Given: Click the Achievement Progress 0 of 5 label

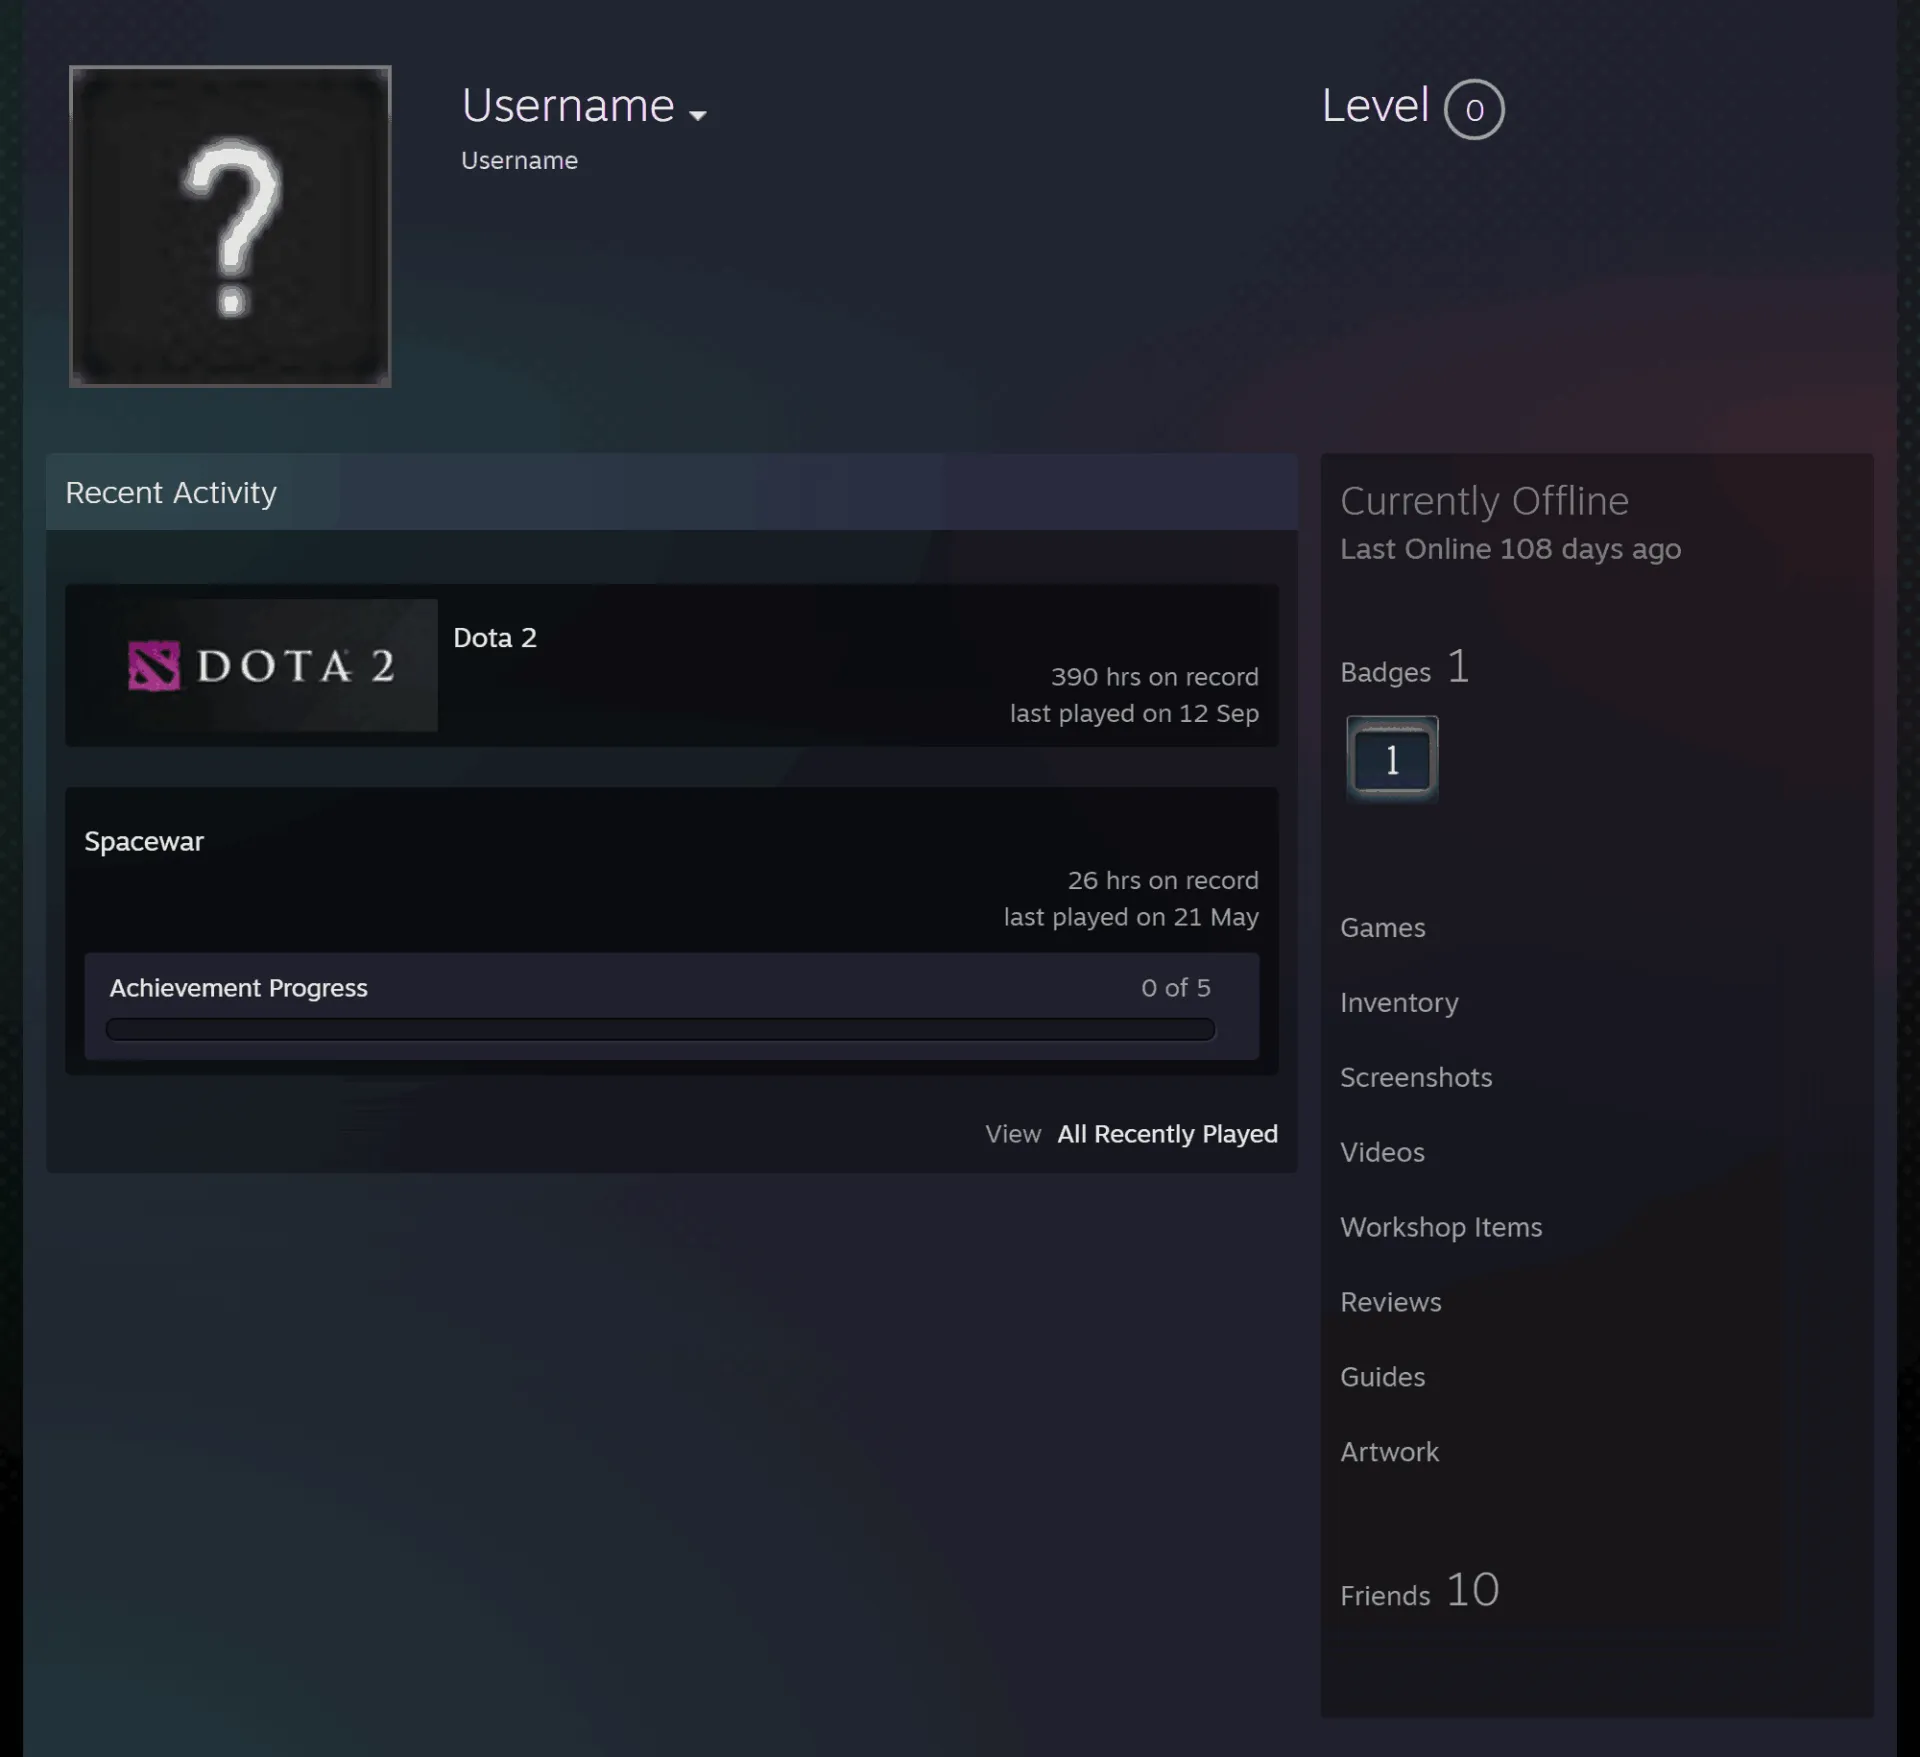Looking at the screenshot, I should [1176, 988].
